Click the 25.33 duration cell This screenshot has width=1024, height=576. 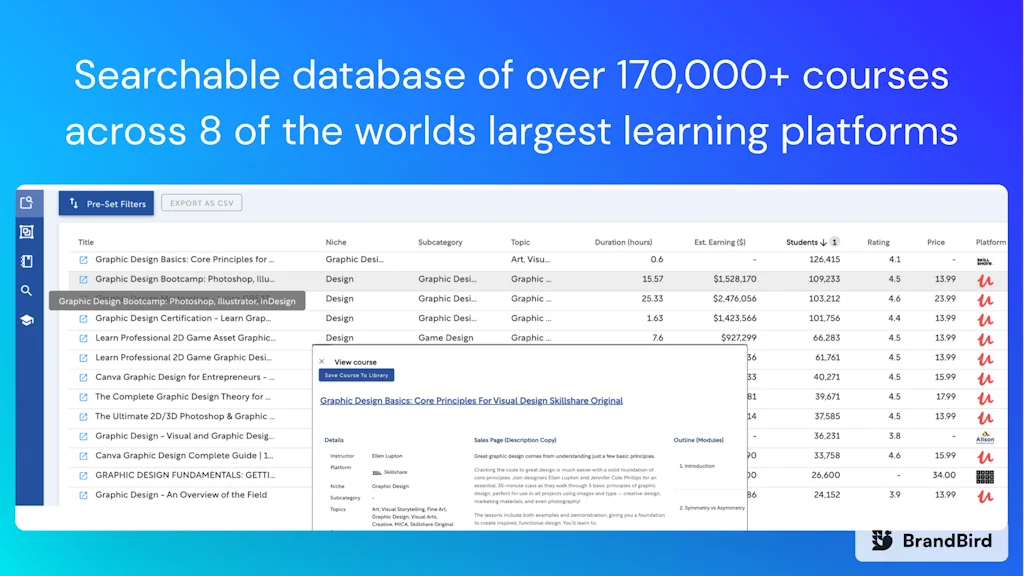(x=652, y=298)
